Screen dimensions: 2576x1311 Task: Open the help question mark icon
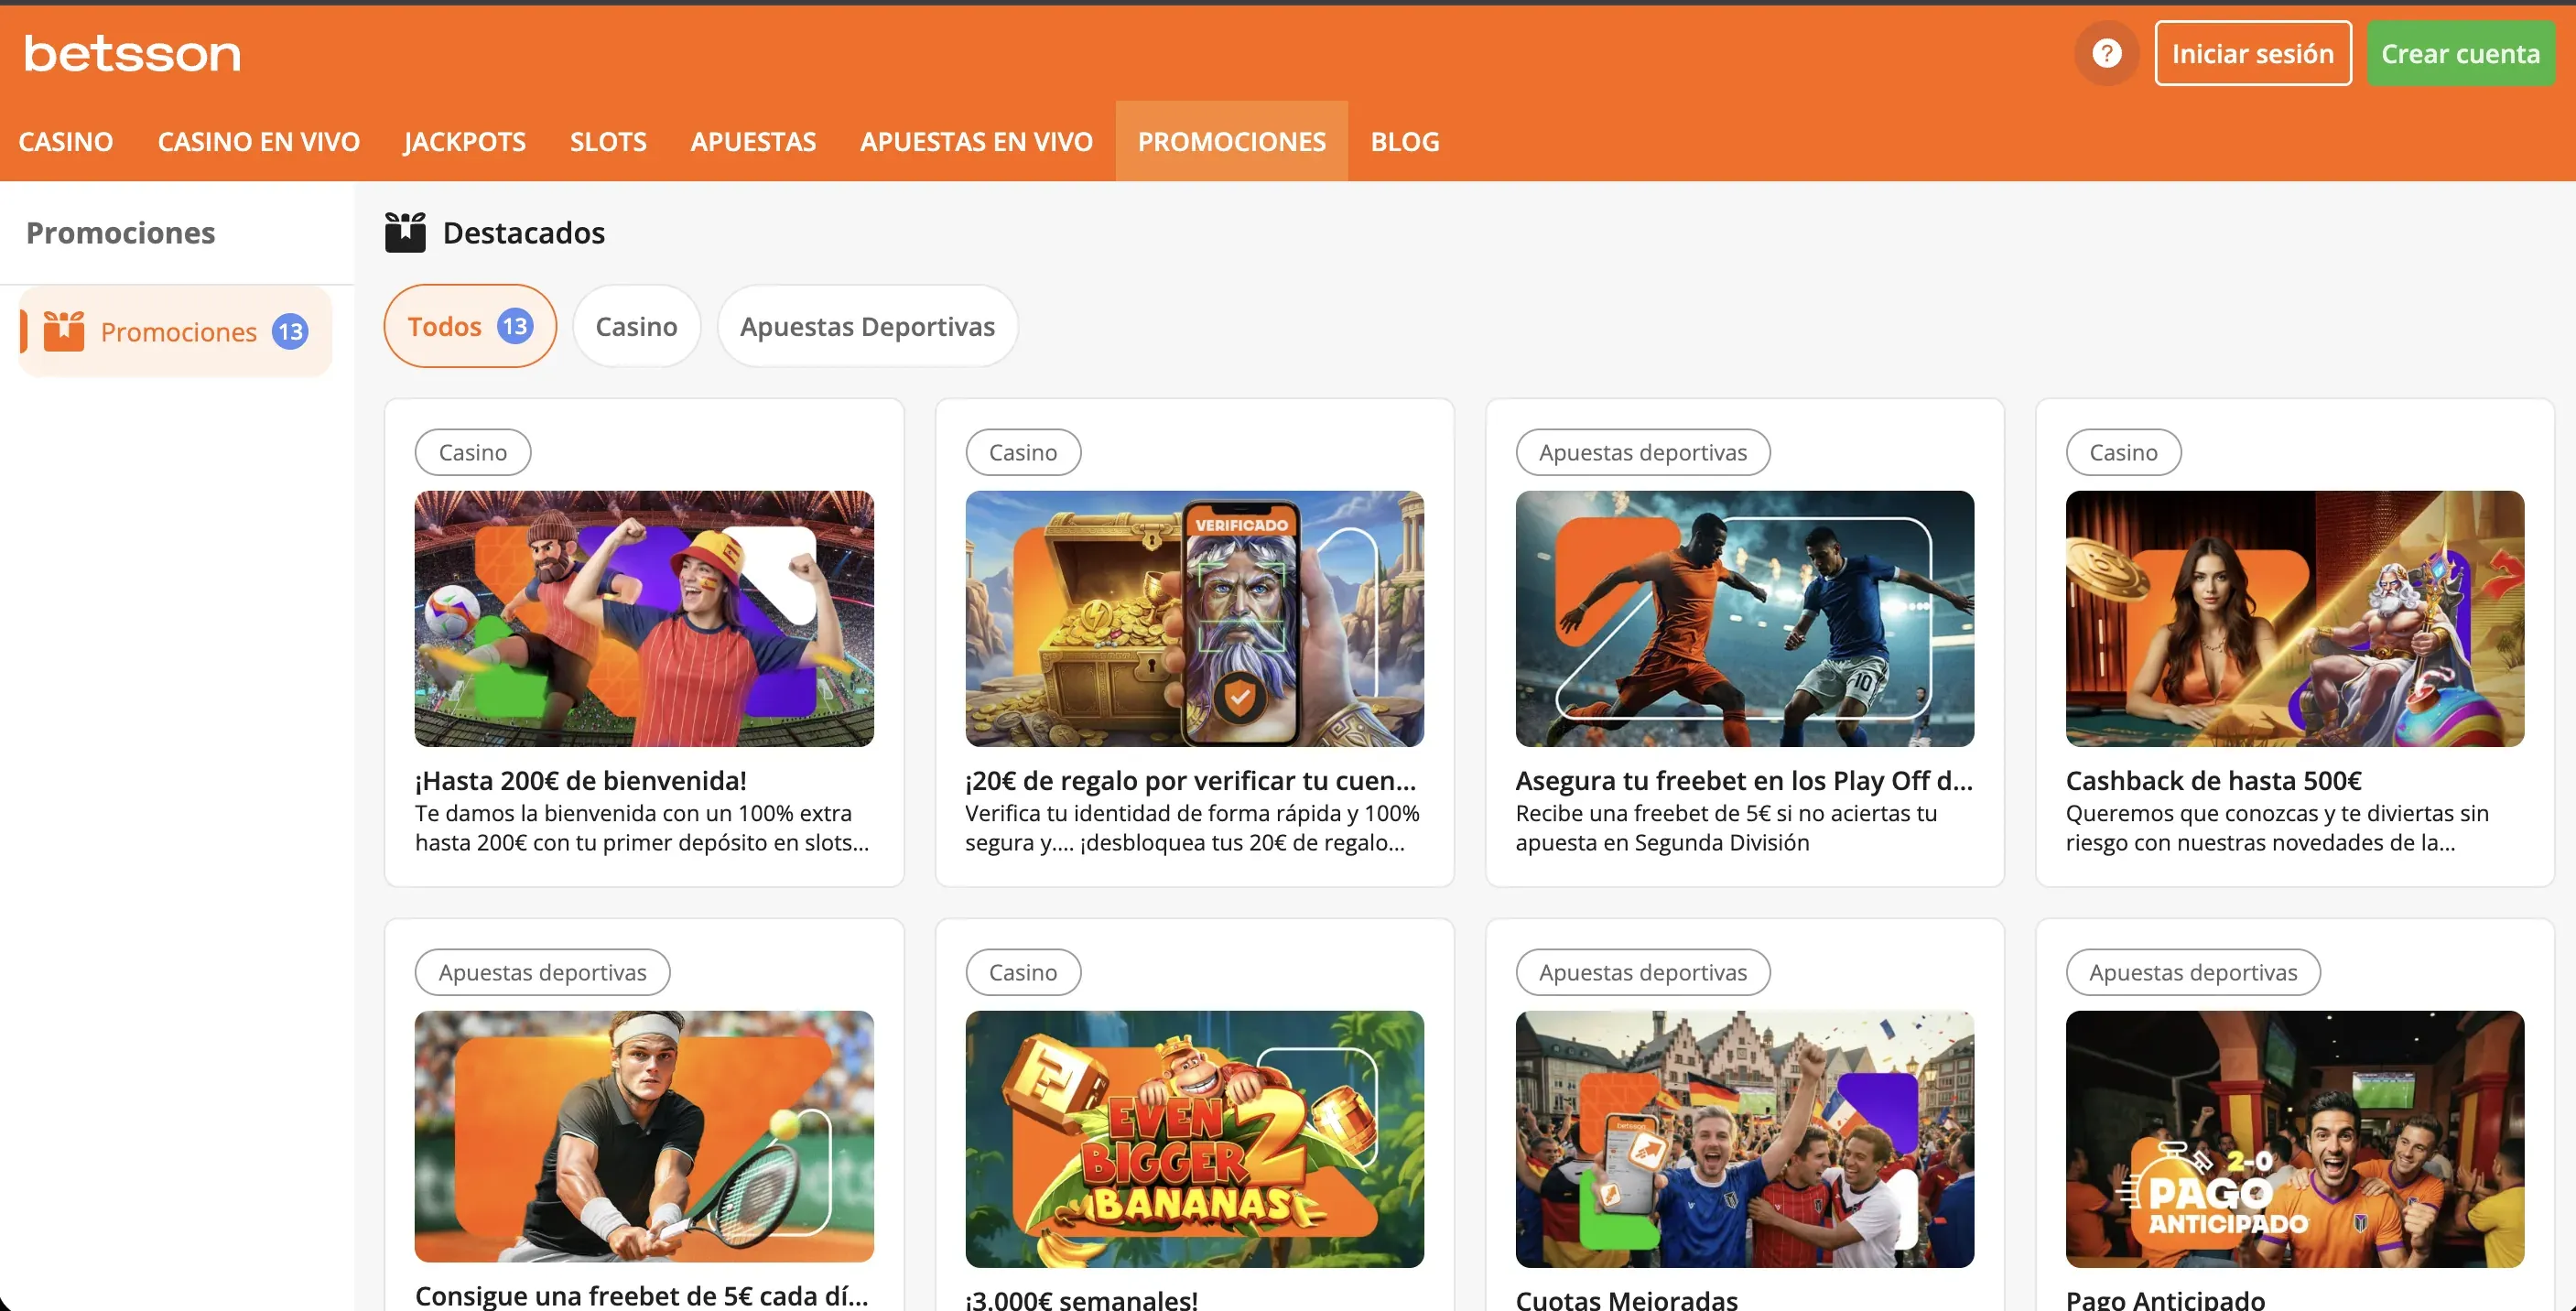pos(2106,53)
